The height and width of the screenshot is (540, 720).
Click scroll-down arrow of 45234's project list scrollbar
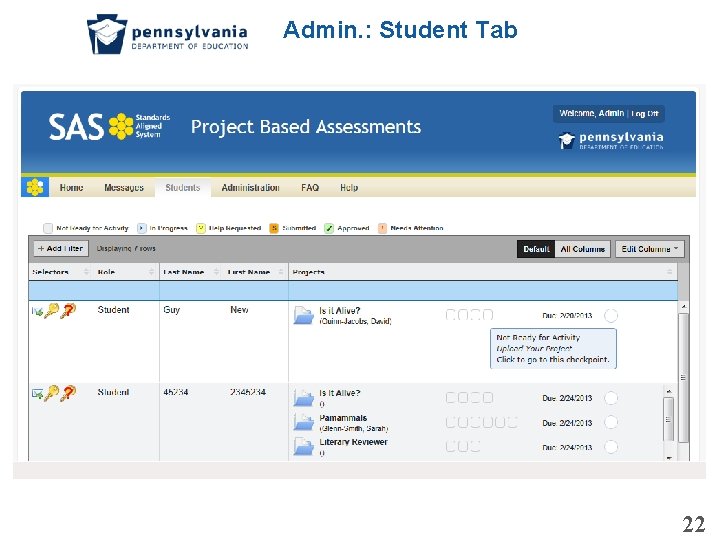click(669, 457)
